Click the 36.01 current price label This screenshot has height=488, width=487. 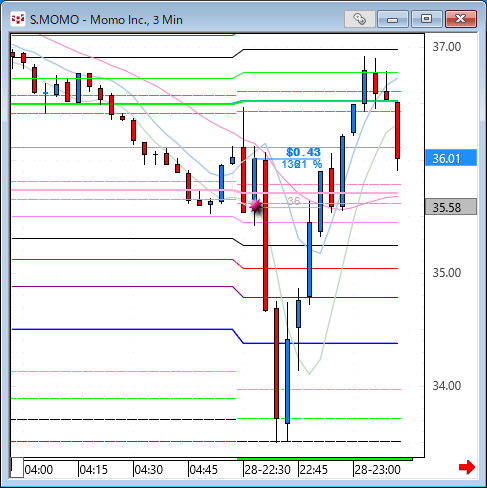451,158
